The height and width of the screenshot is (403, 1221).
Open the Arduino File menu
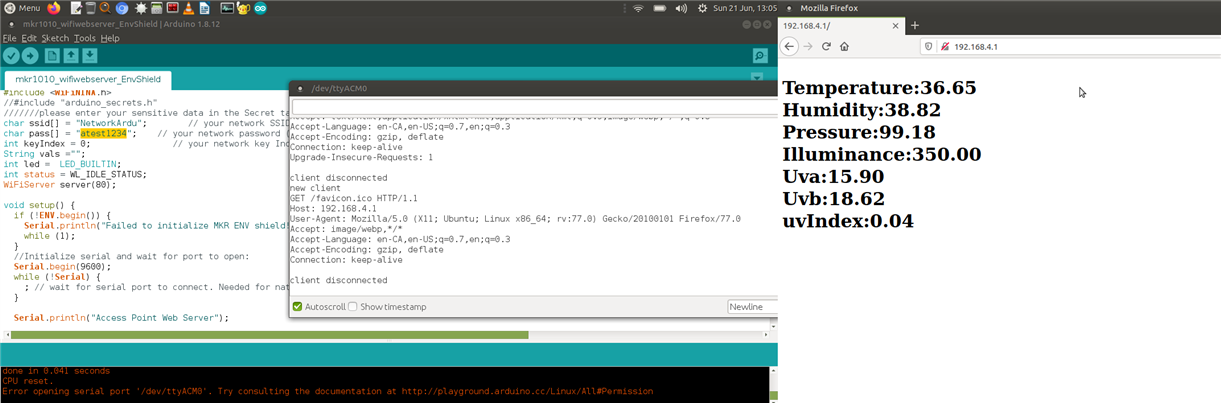coord(9,38)
